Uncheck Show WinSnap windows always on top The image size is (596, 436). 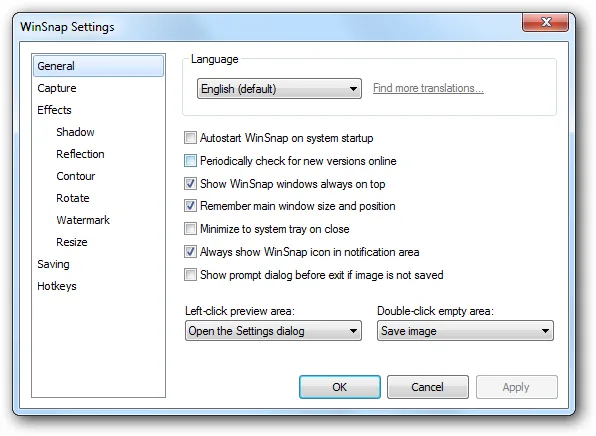pyautogui.click(x=190, y=184)
